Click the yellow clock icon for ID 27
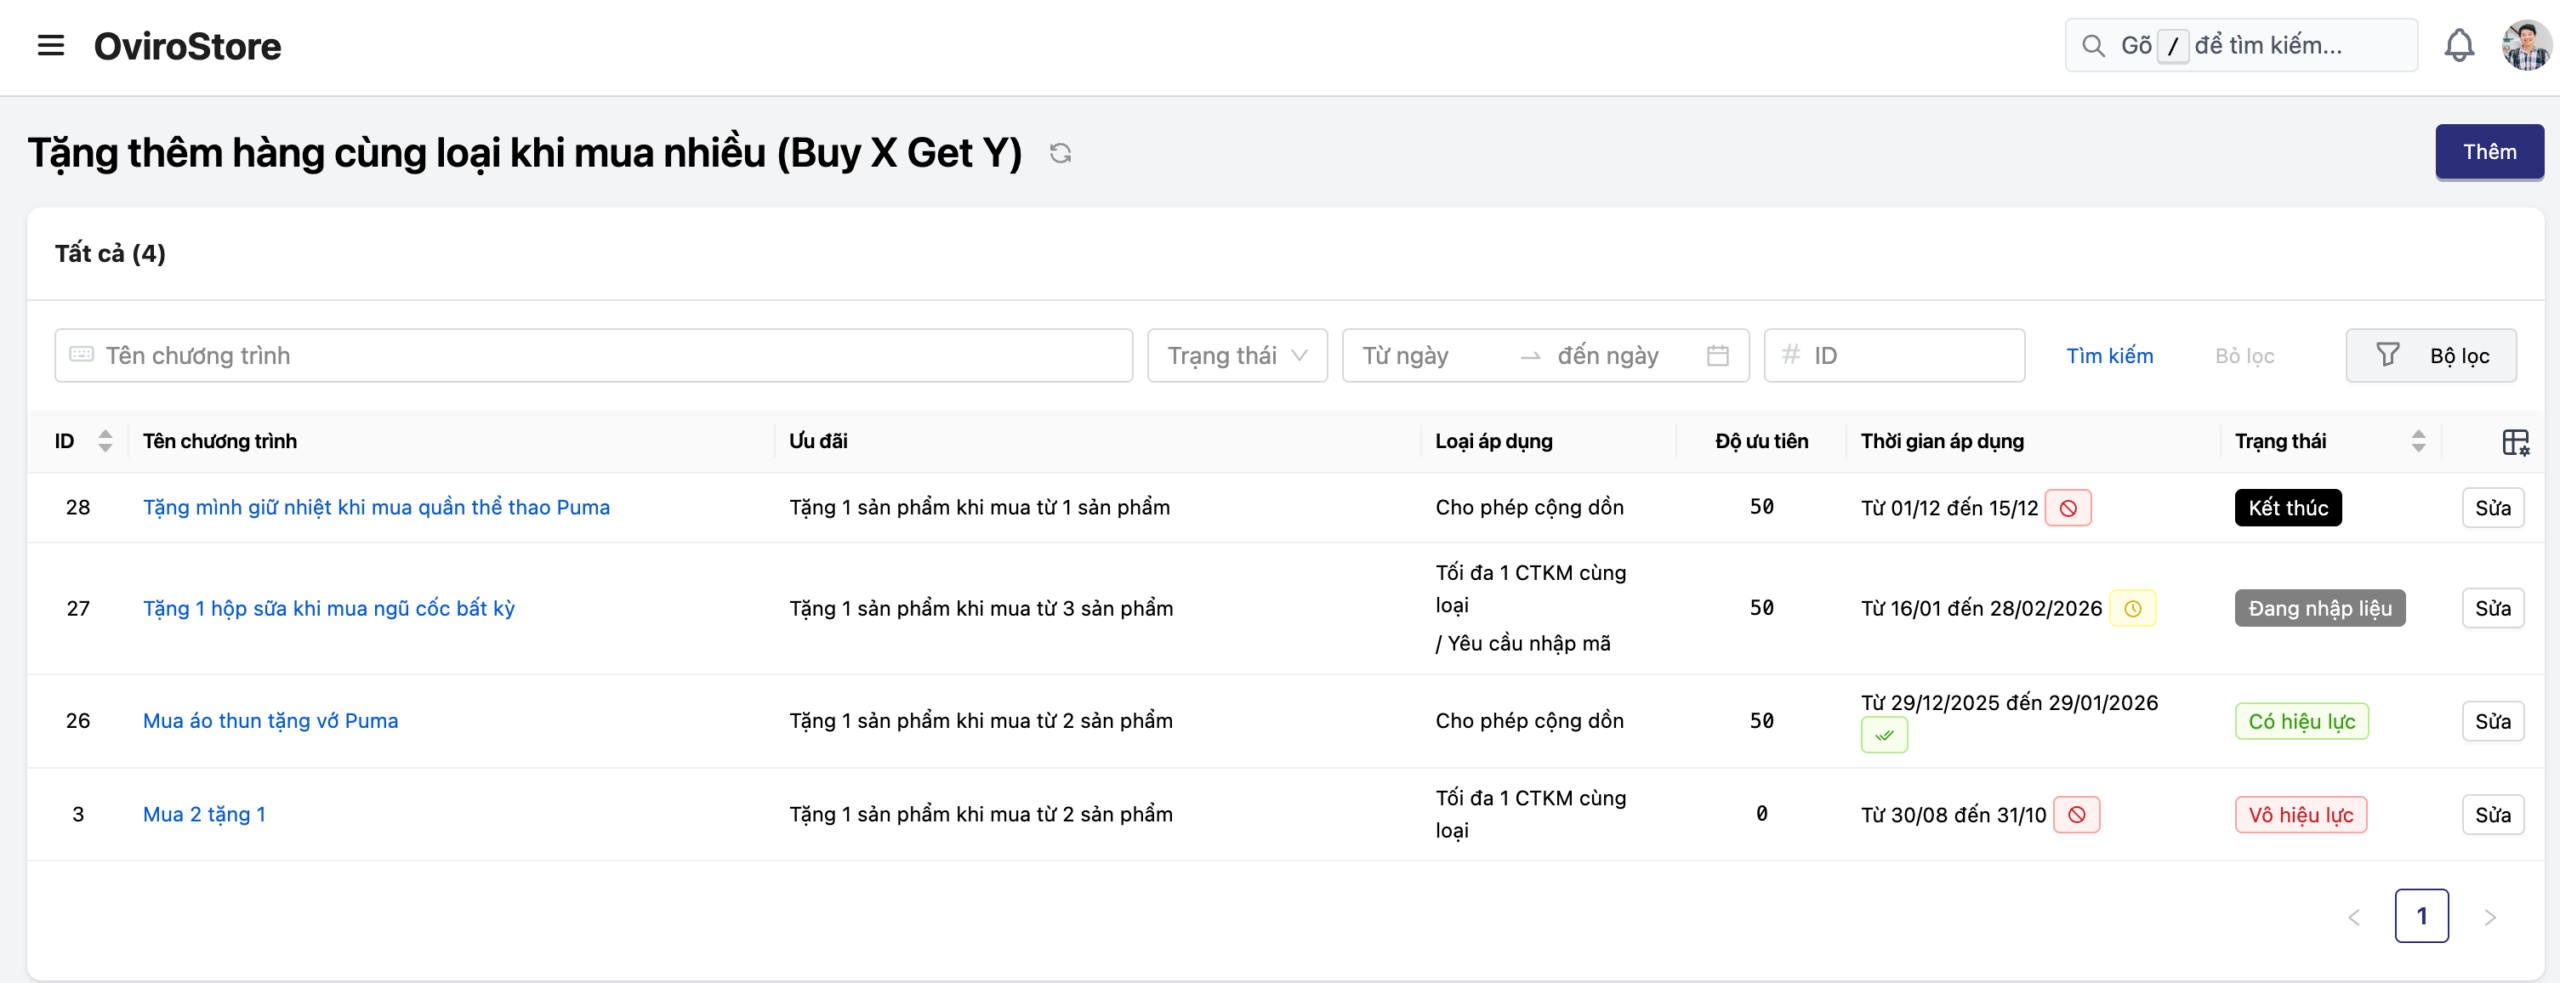 click(2132, 609)
